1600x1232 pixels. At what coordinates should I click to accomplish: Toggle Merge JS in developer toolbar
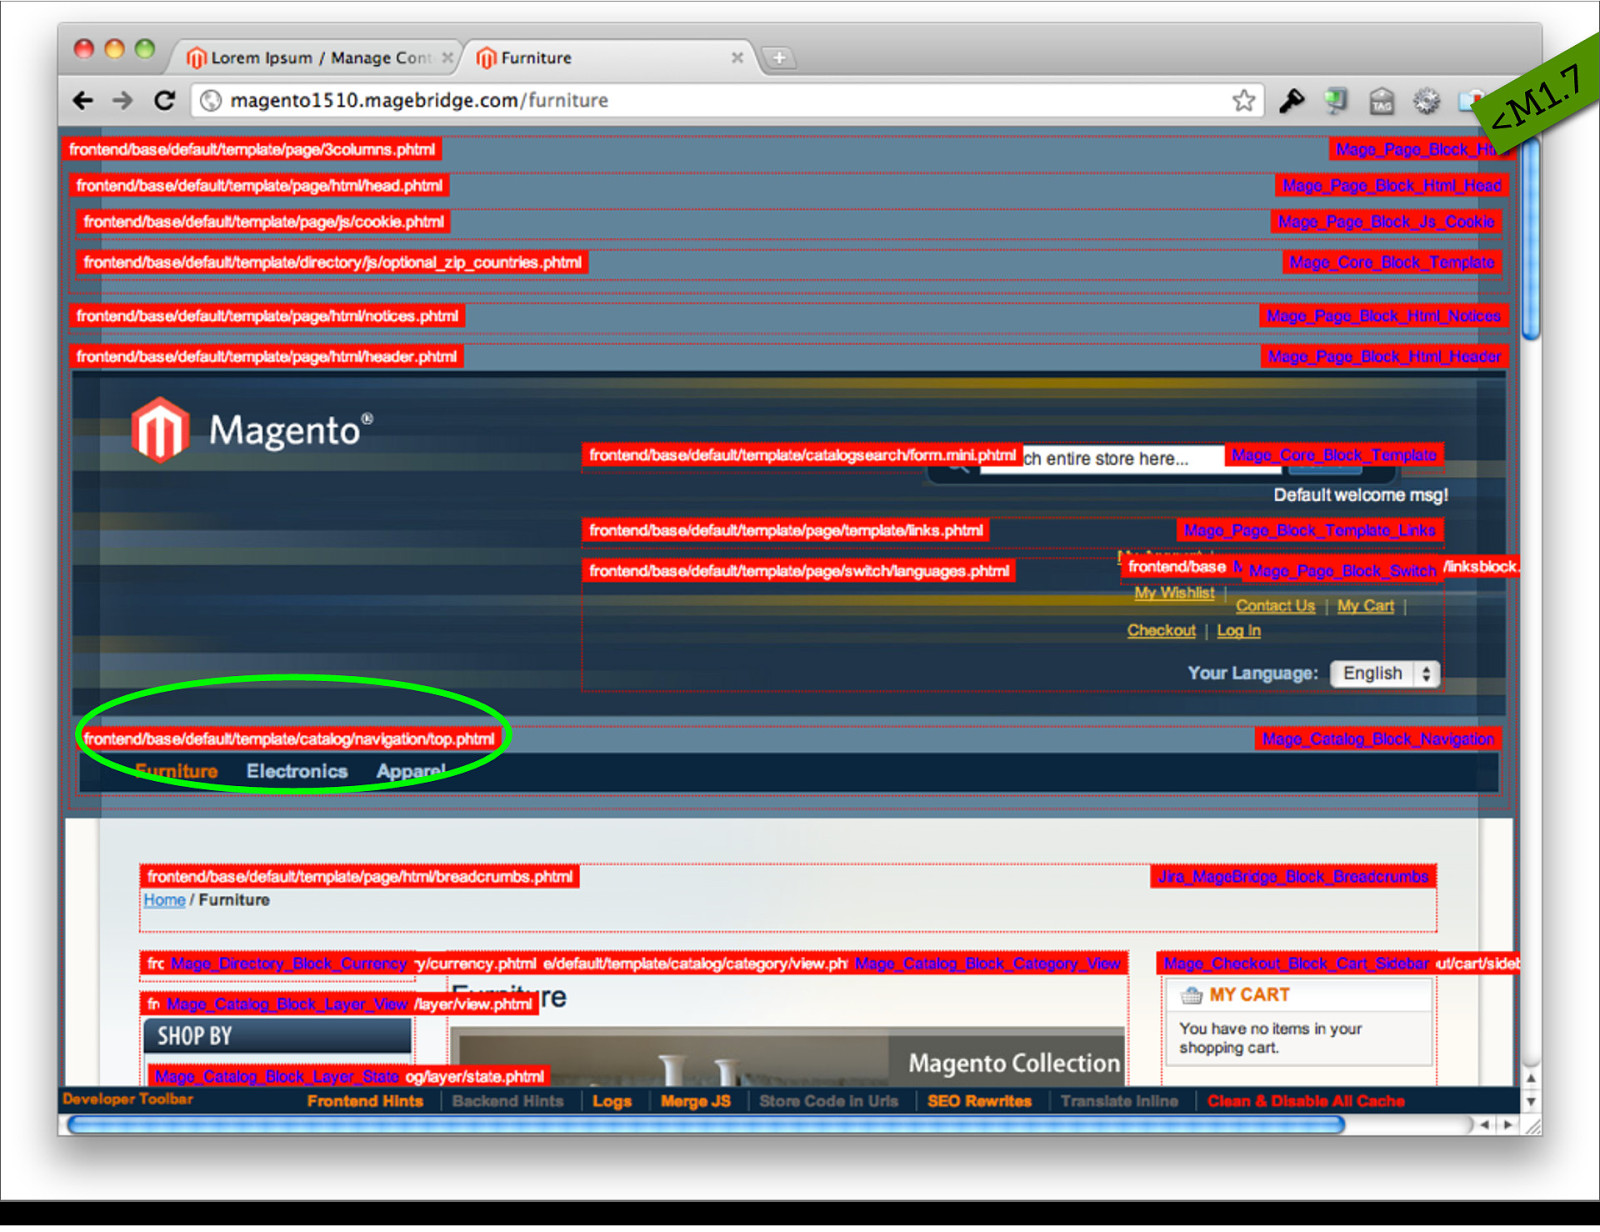coord(695,1101)
